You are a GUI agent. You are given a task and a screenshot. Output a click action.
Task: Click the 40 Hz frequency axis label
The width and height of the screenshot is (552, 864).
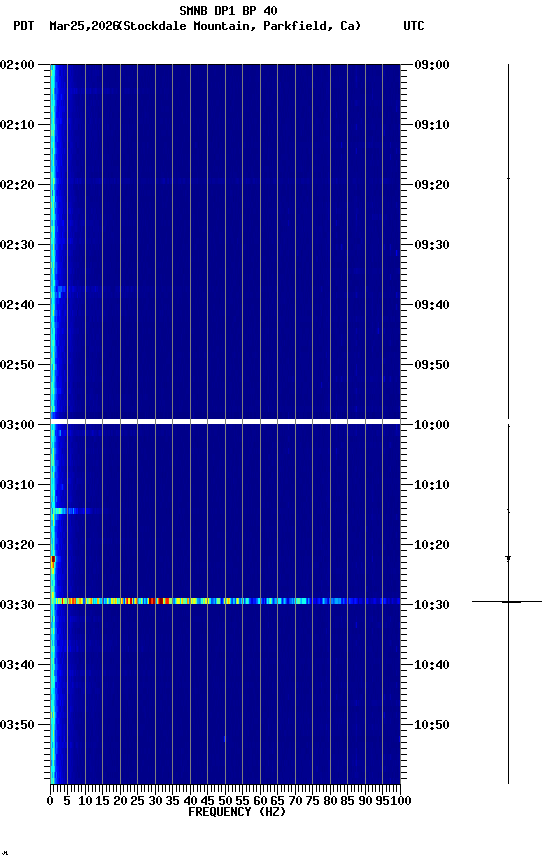190,801
